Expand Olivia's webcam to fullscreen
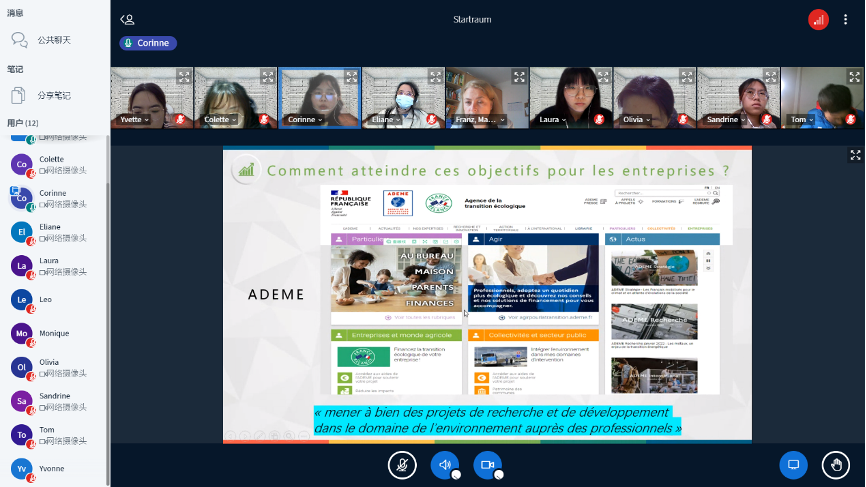Image resolution: width=866 pixels, height=487 pixels. (x=686, y=76)
